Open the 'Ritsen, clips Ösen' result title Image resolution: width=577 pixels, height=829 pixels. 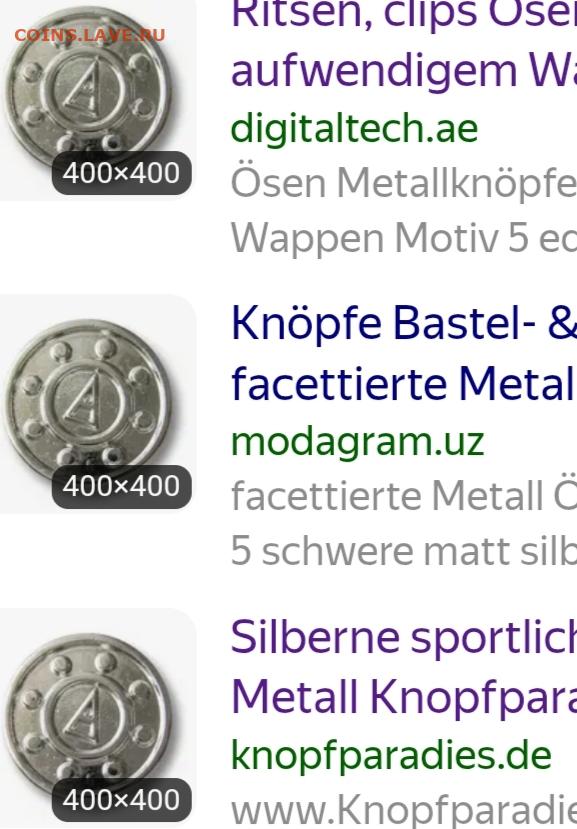point(404,14)
